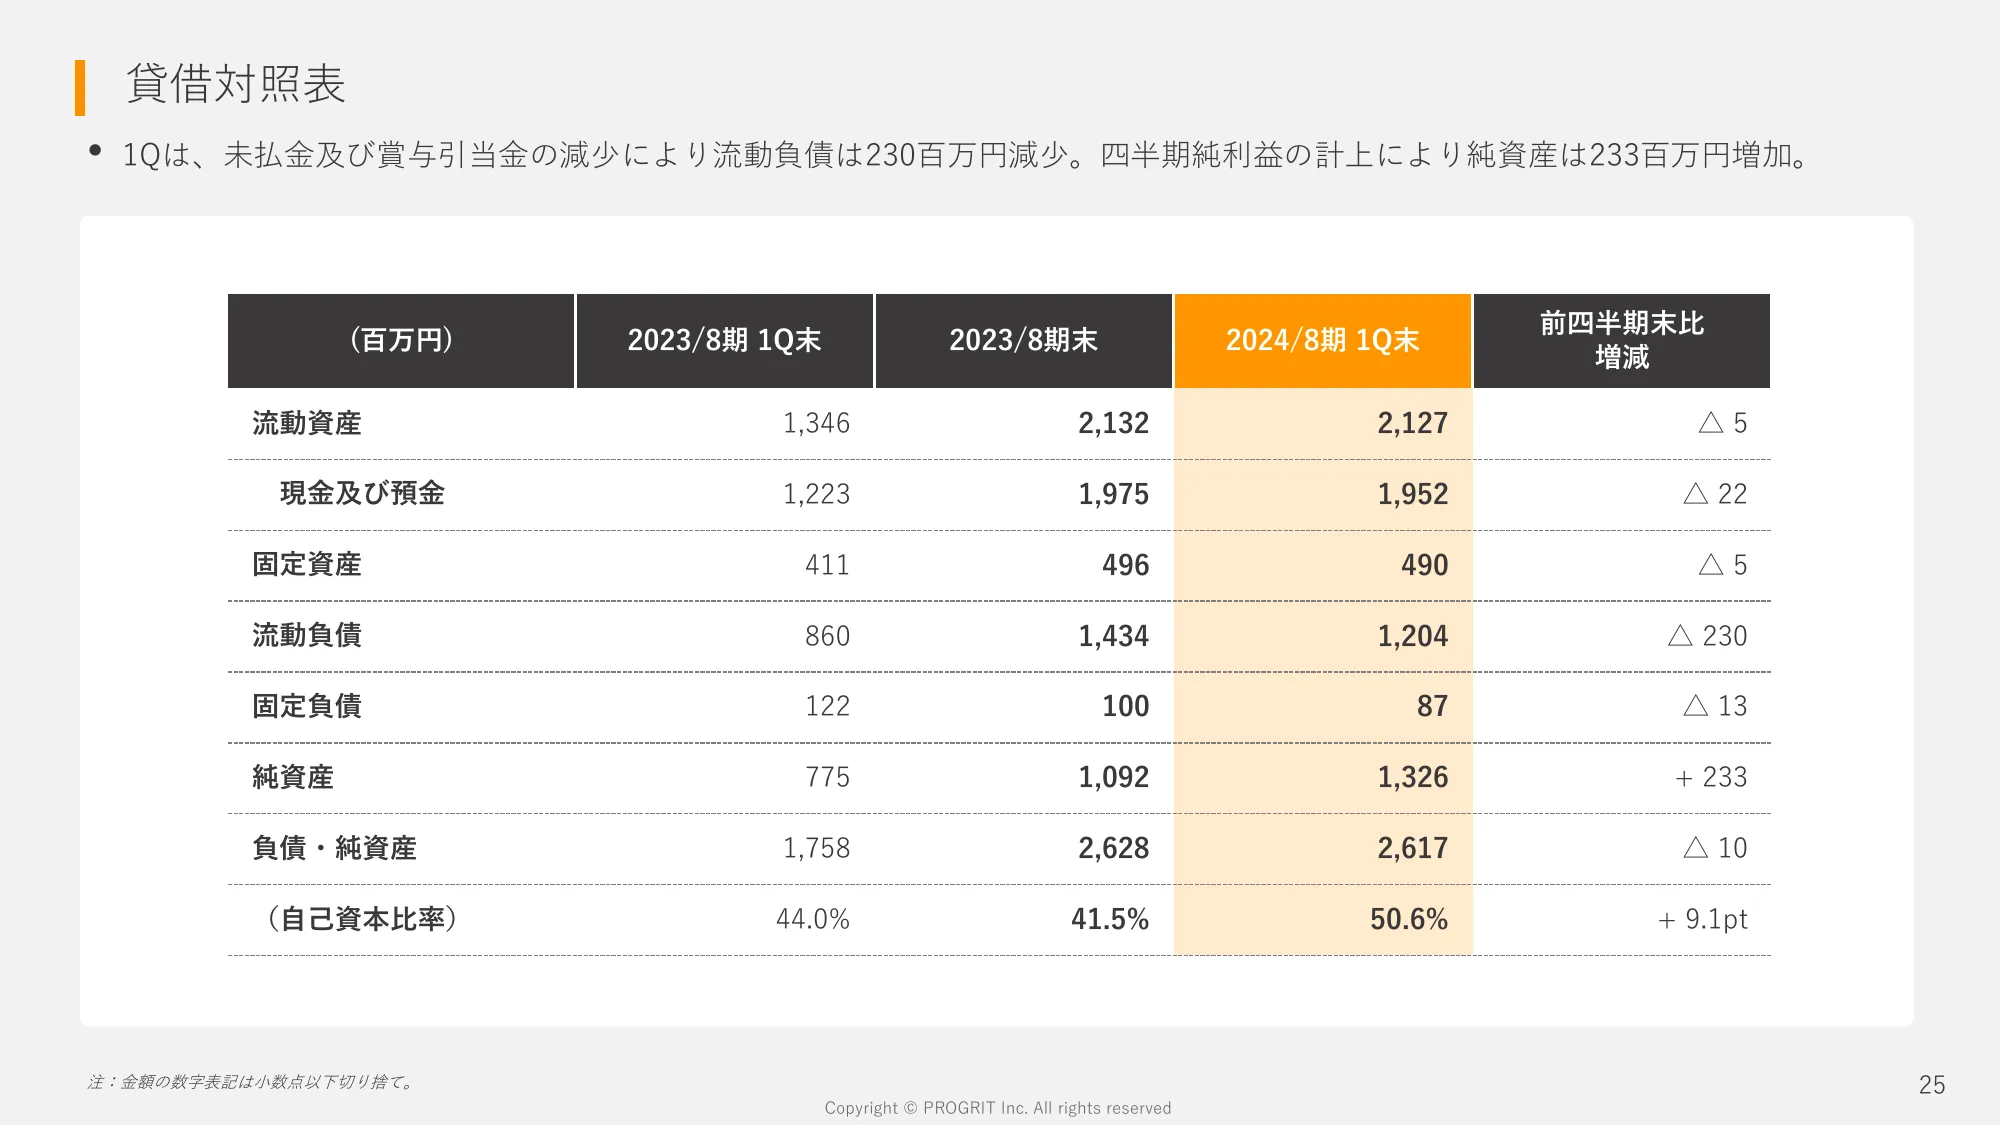Select the value 1,092

[1113, 777]
